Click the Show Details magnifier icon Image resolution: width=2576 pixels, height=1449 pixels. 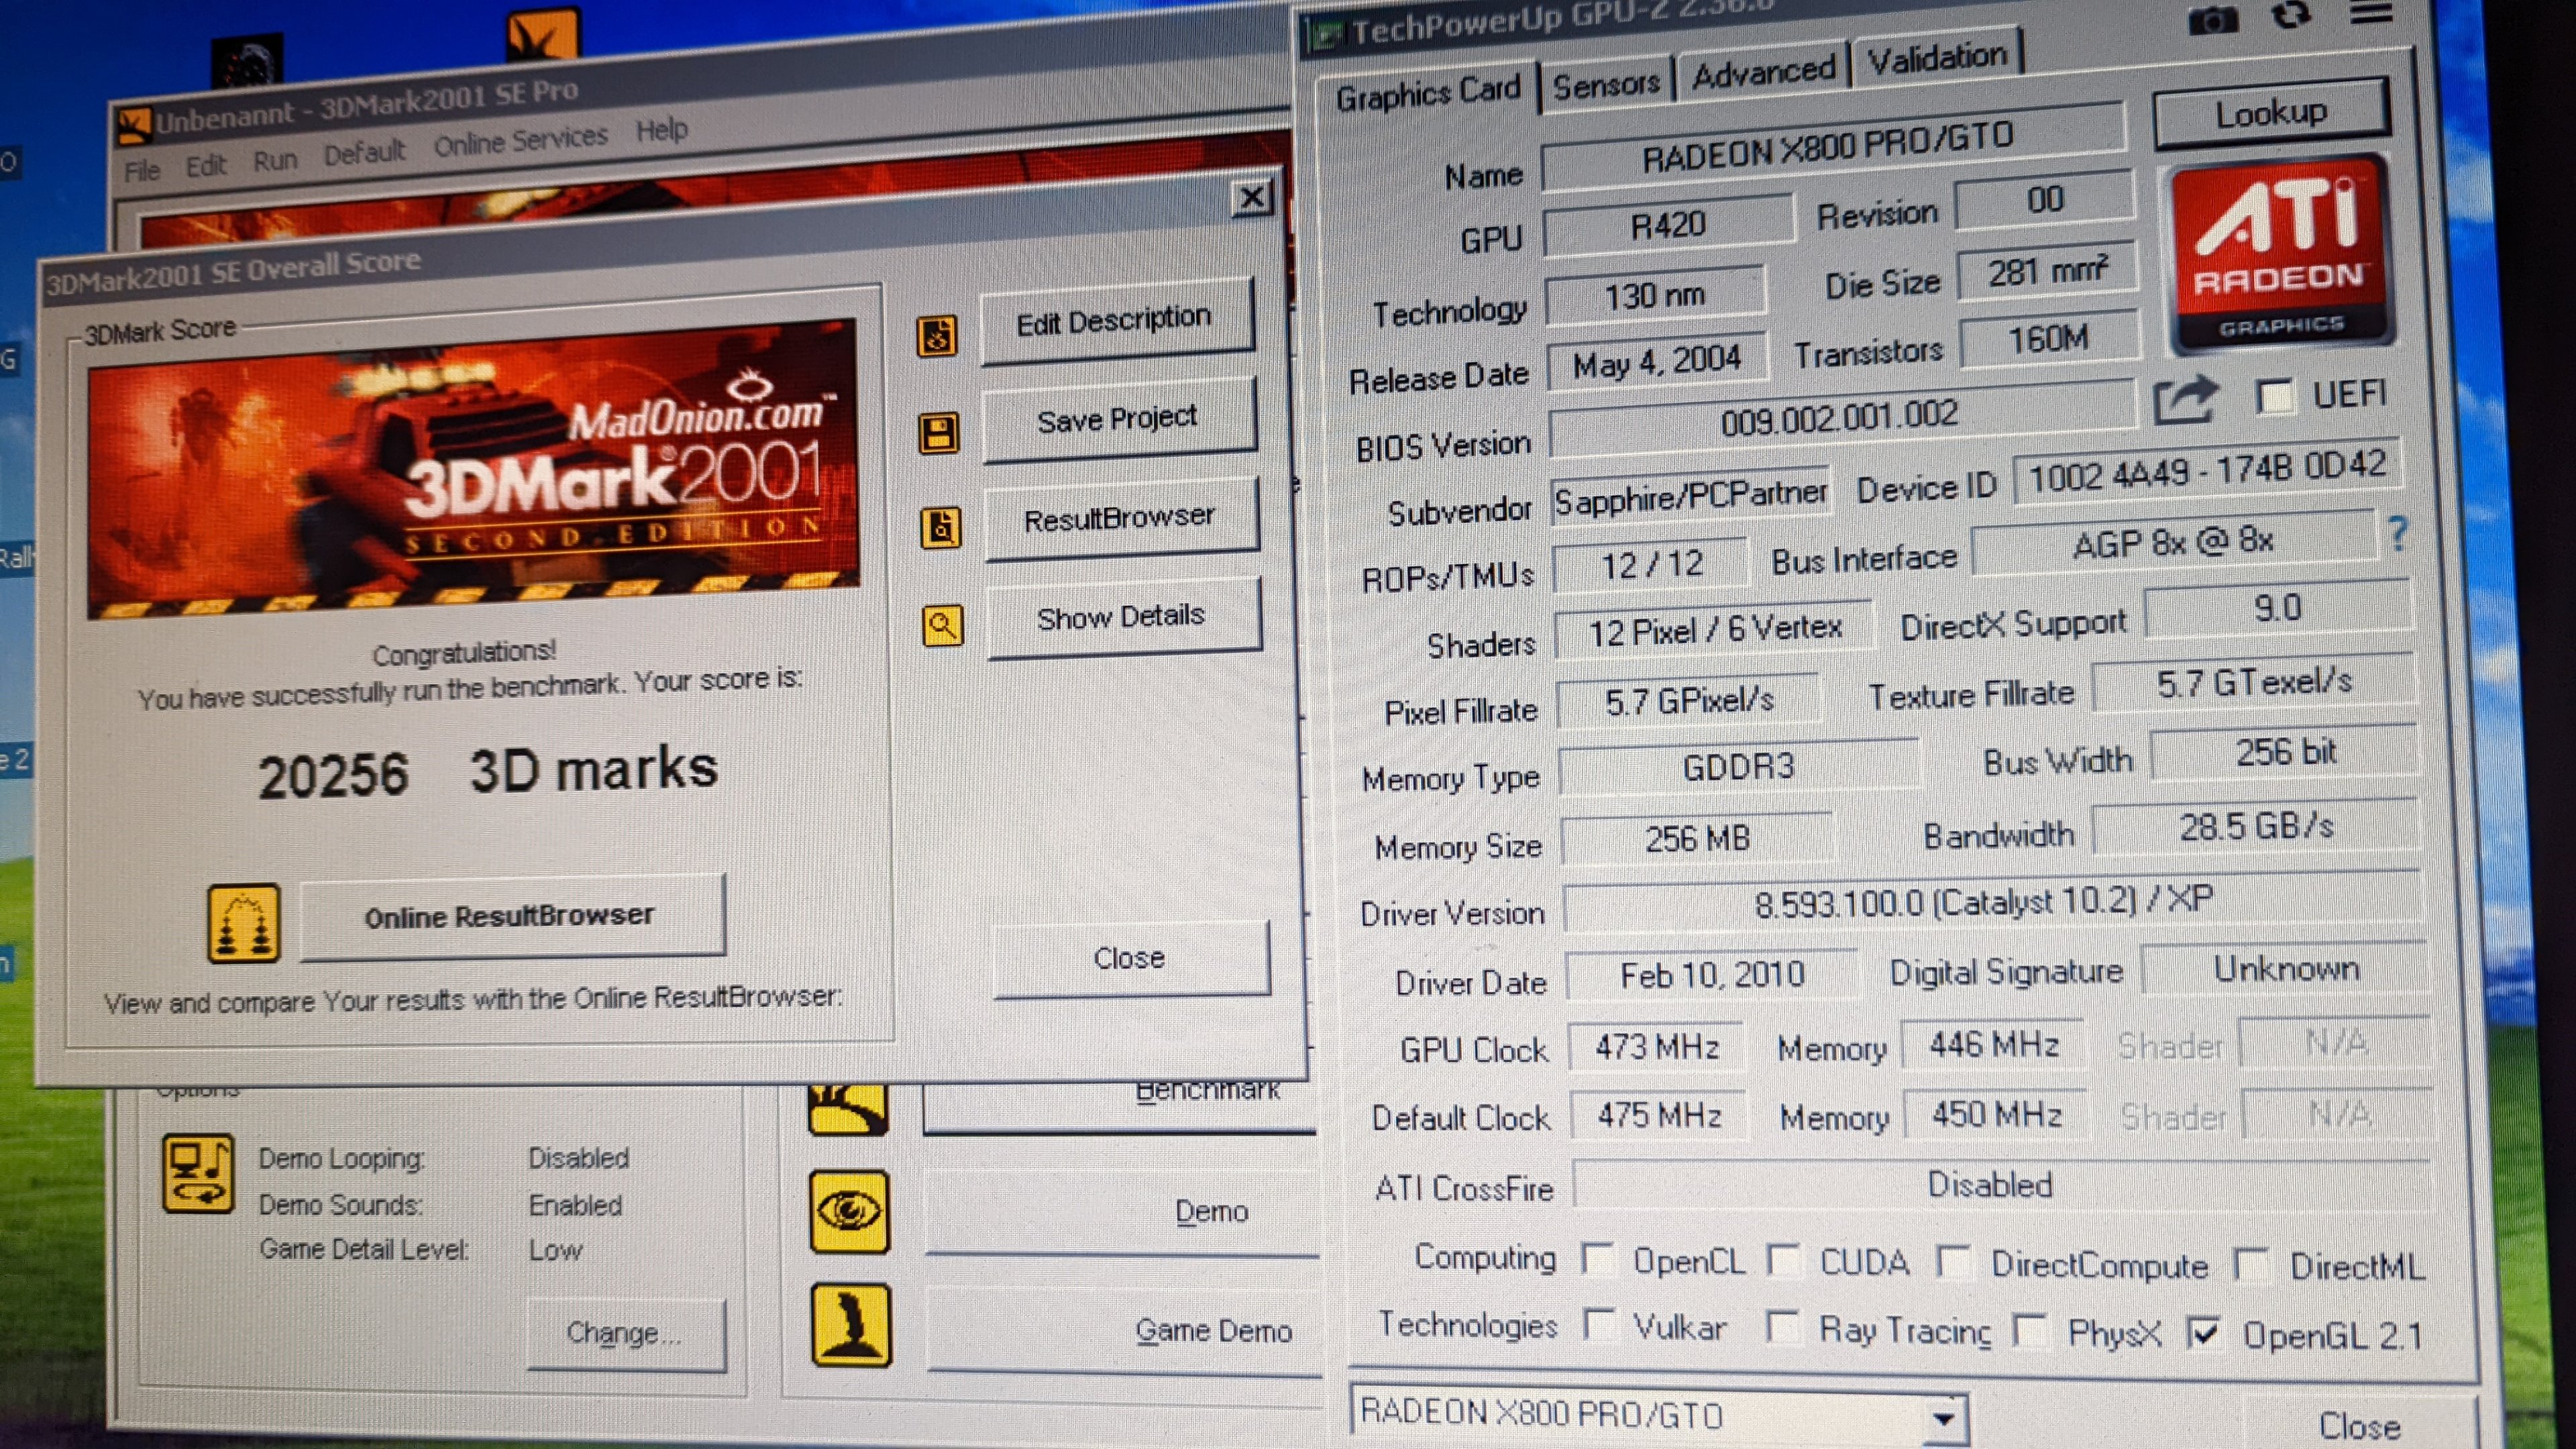coord(942,626)
